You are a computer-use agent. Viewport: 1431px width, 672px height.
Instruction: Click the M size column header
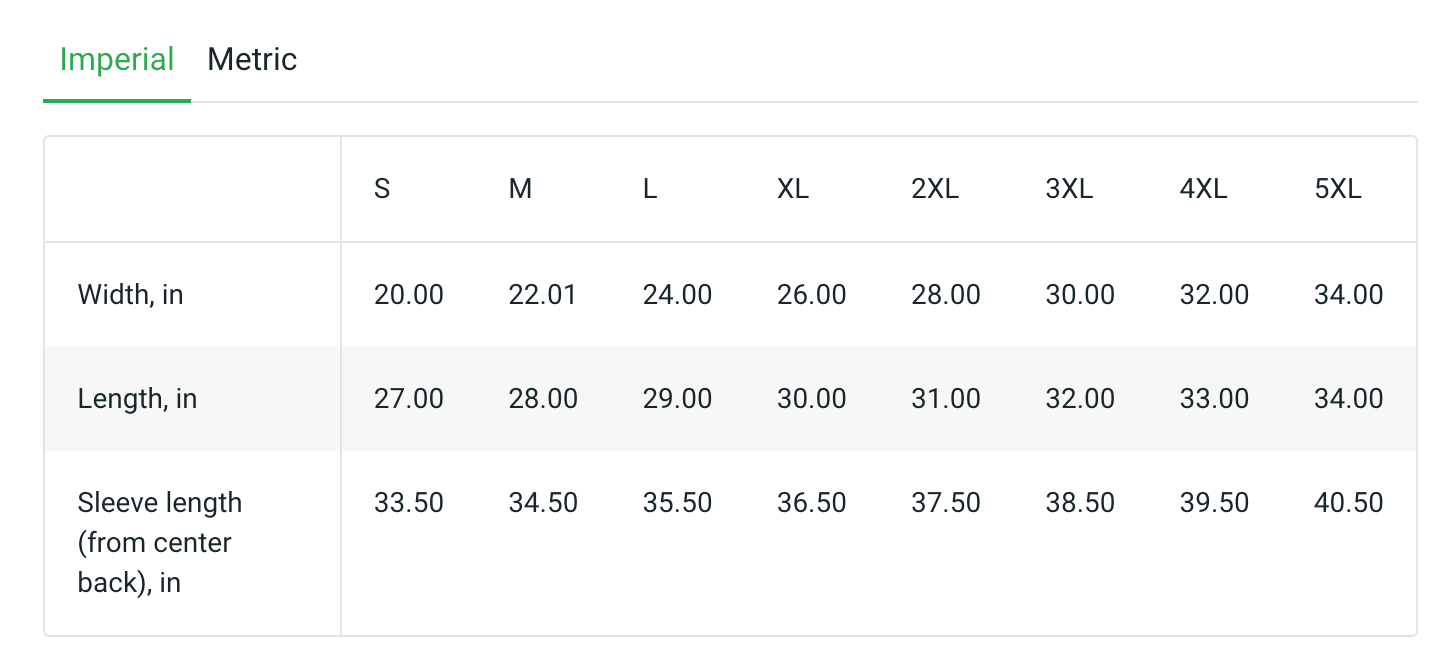[x=520, y=189]
